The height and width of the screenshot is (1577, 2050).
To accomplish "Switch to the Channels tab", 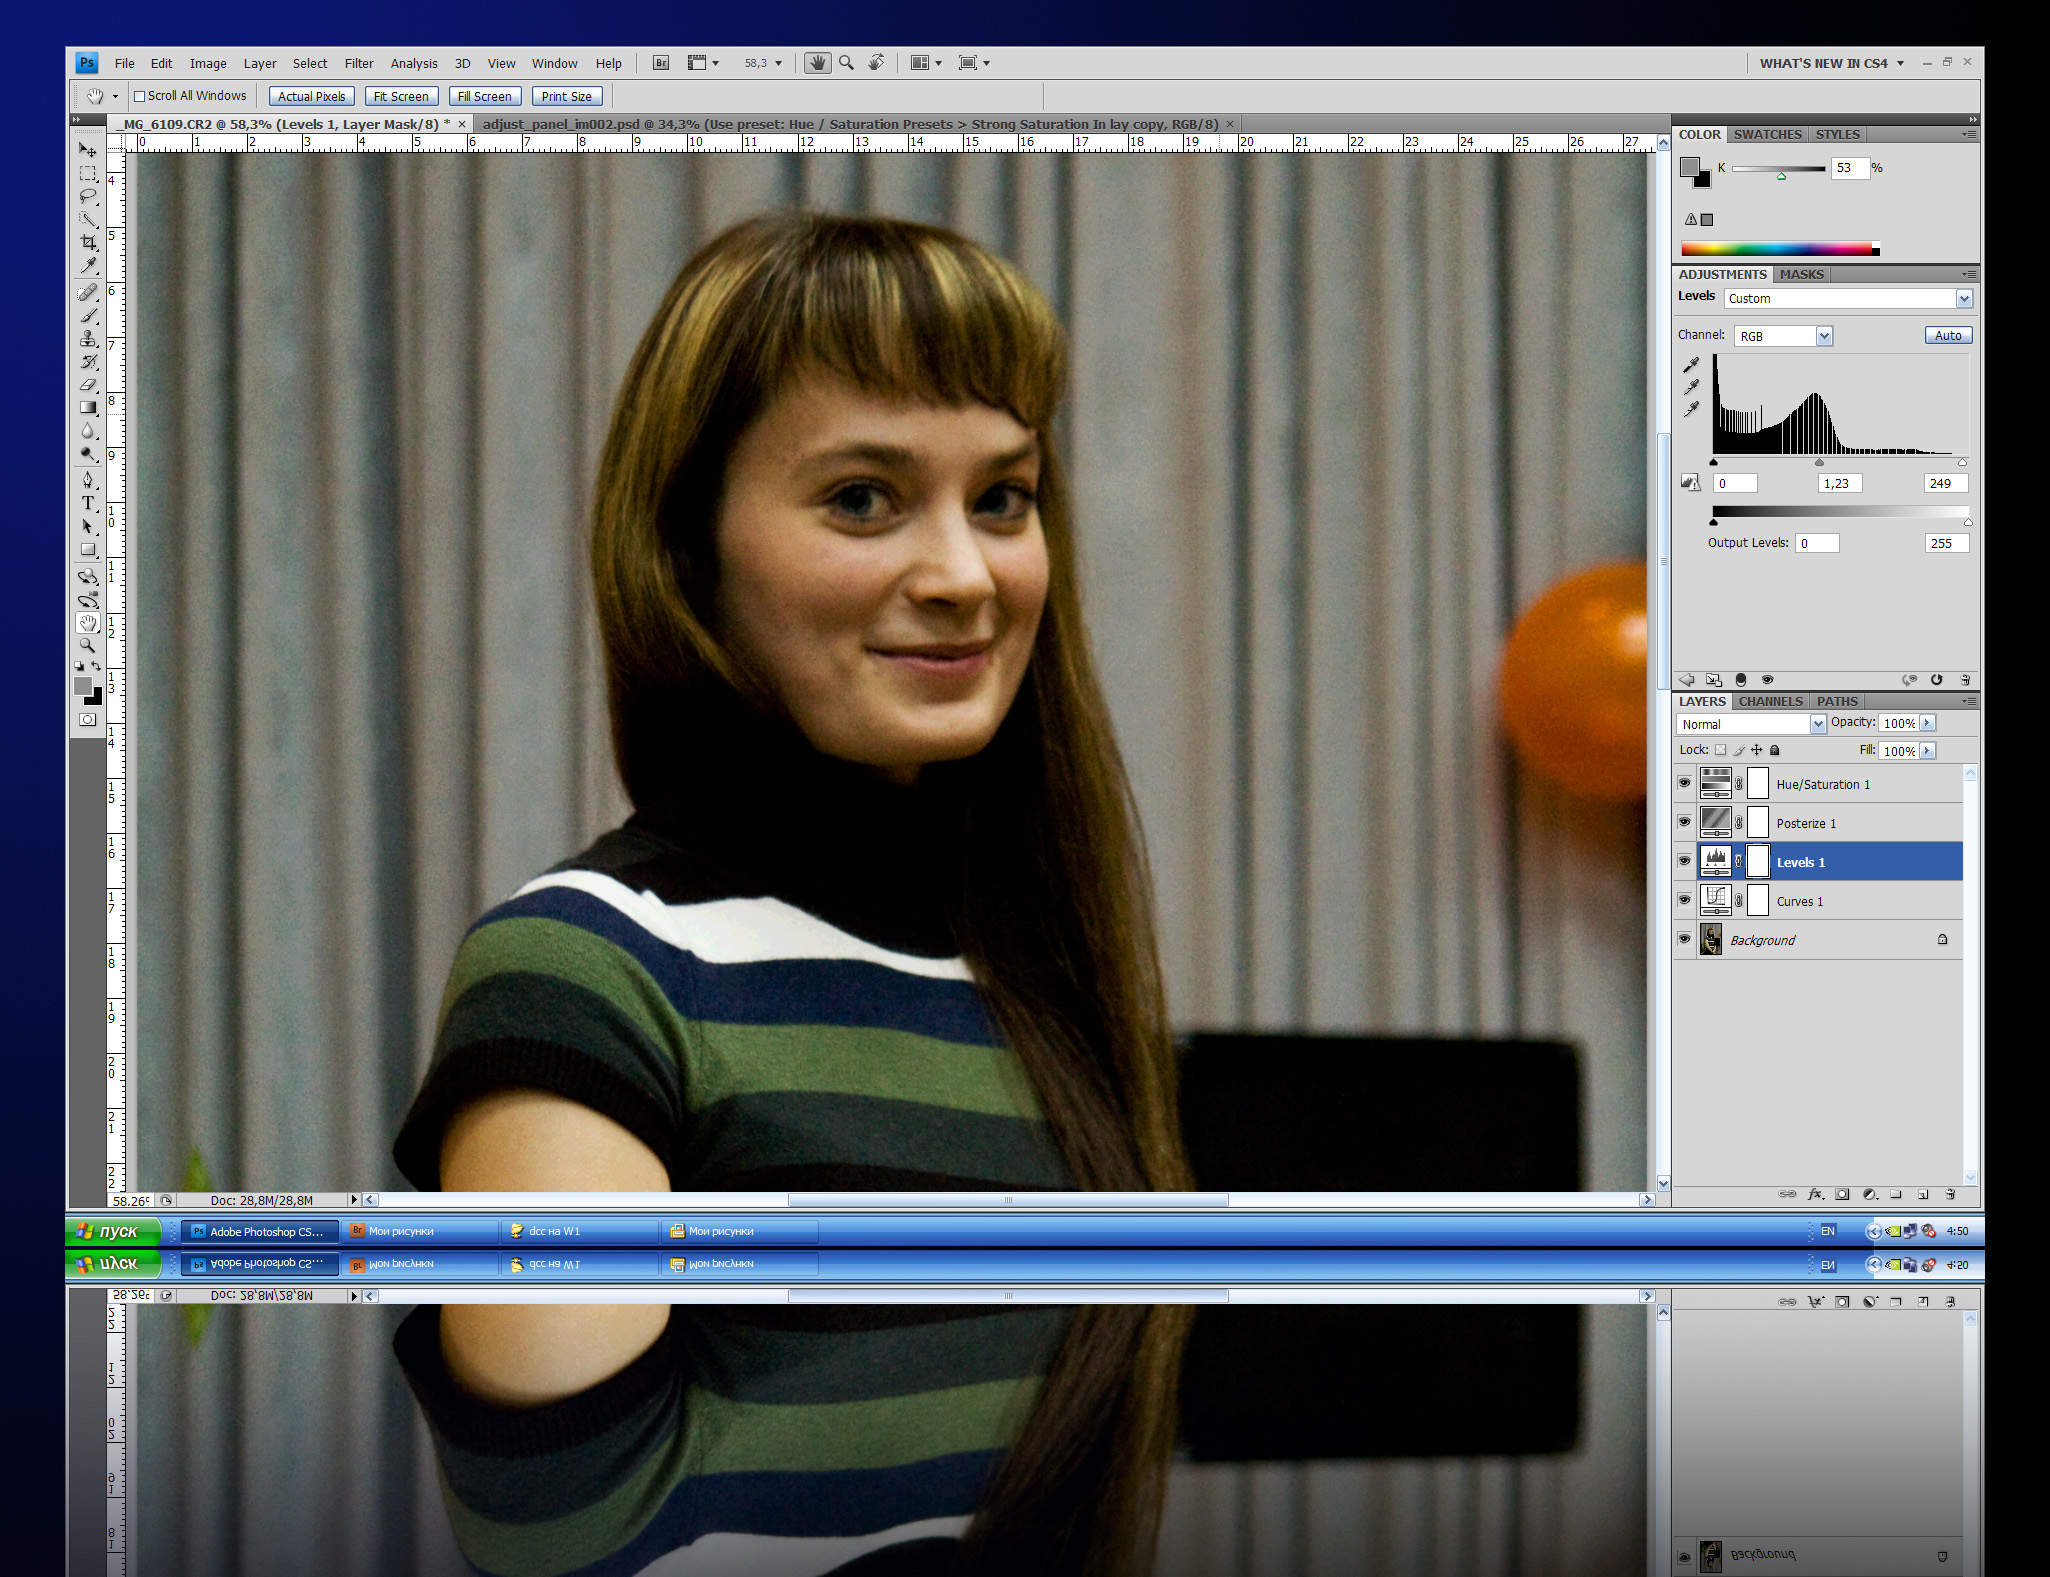I will 1770,702.
